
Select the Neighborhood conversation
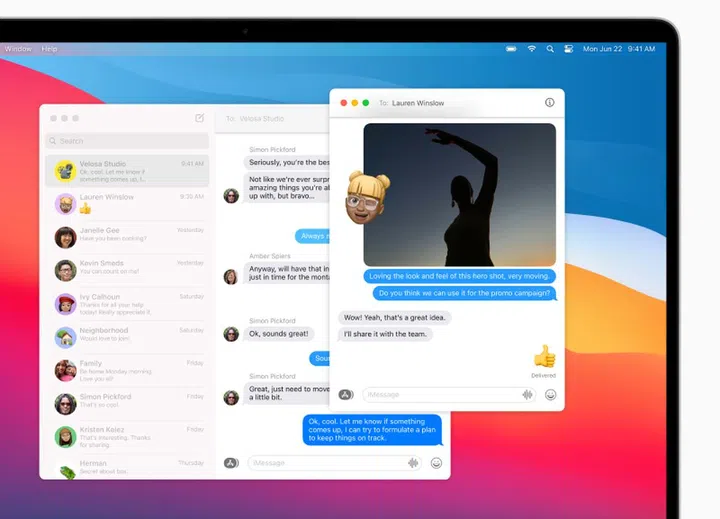click(127, 337)
